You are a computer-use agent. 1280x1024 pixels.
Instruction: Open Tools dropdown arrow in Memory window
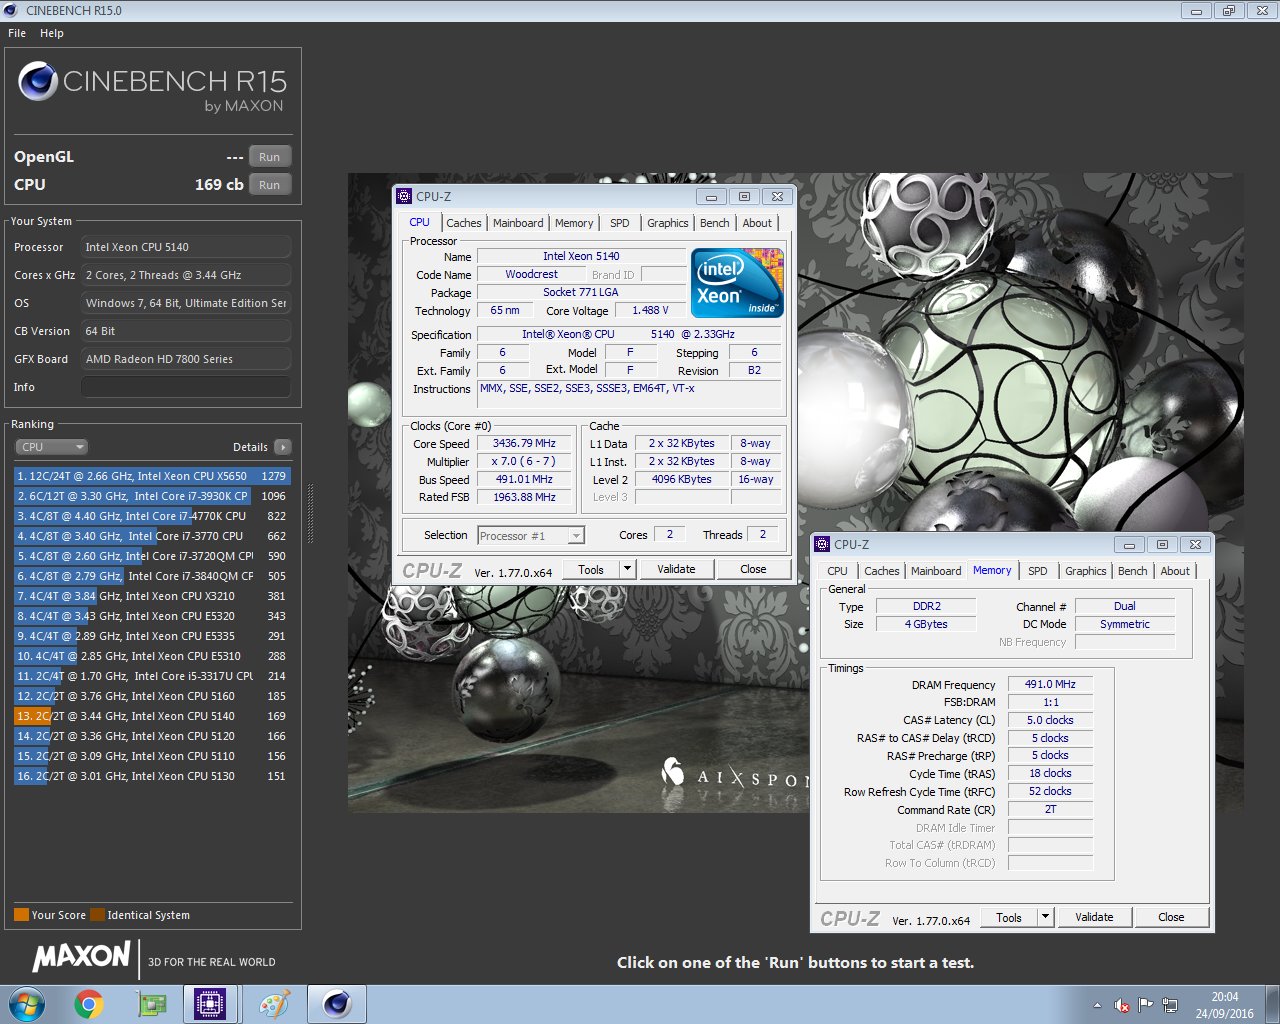click(x=1045, y=917)
